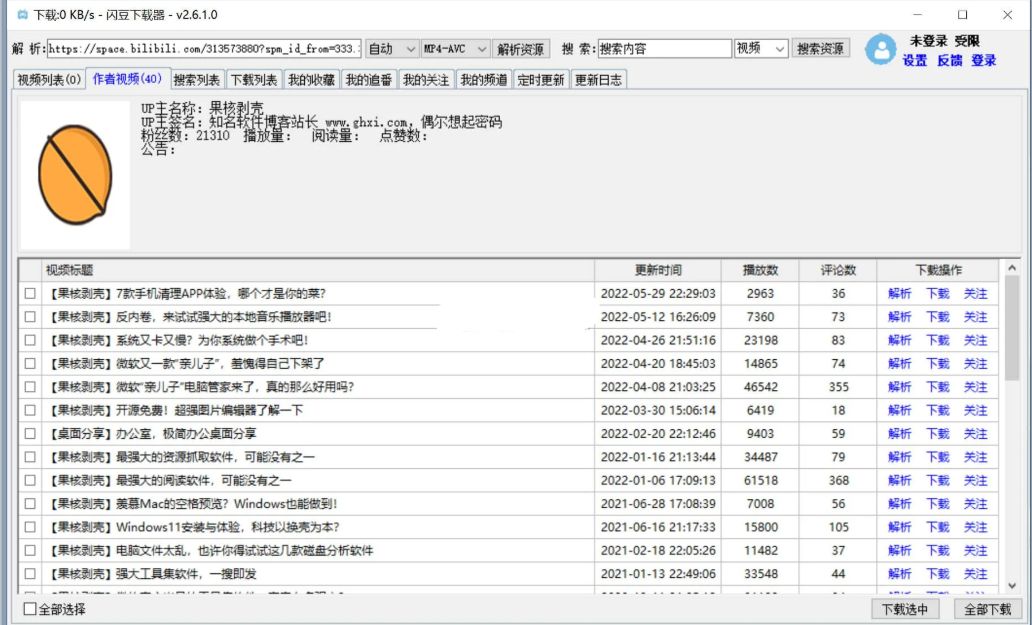Image resolution: width=1032 pixels, height=625 pixels.
Task: Click the 下载选中 button
Action: pyautogui.click(x=904, y=607)
